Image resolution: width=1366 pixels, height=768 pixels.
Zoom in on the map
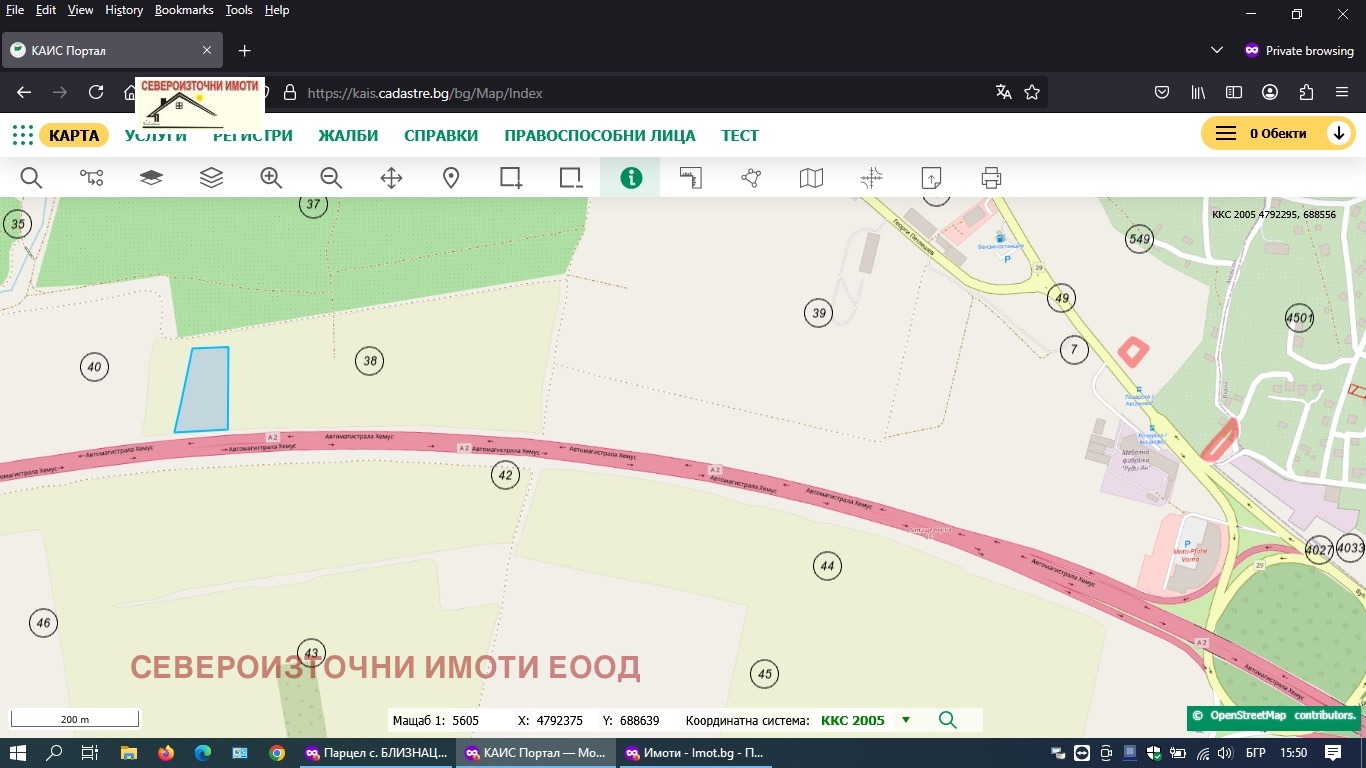point(271,178)
